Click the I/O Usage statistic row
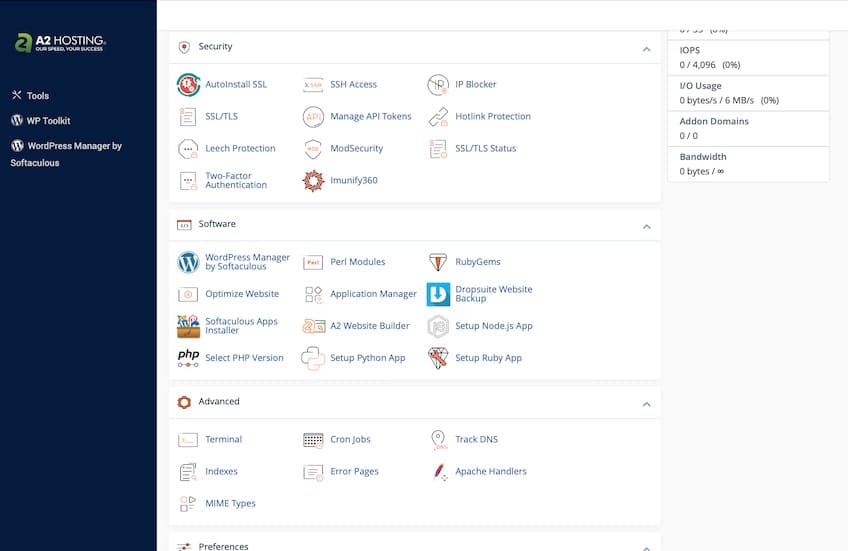Image resolution: width=848 pixels, height=551 pixels. click(748, 93)
